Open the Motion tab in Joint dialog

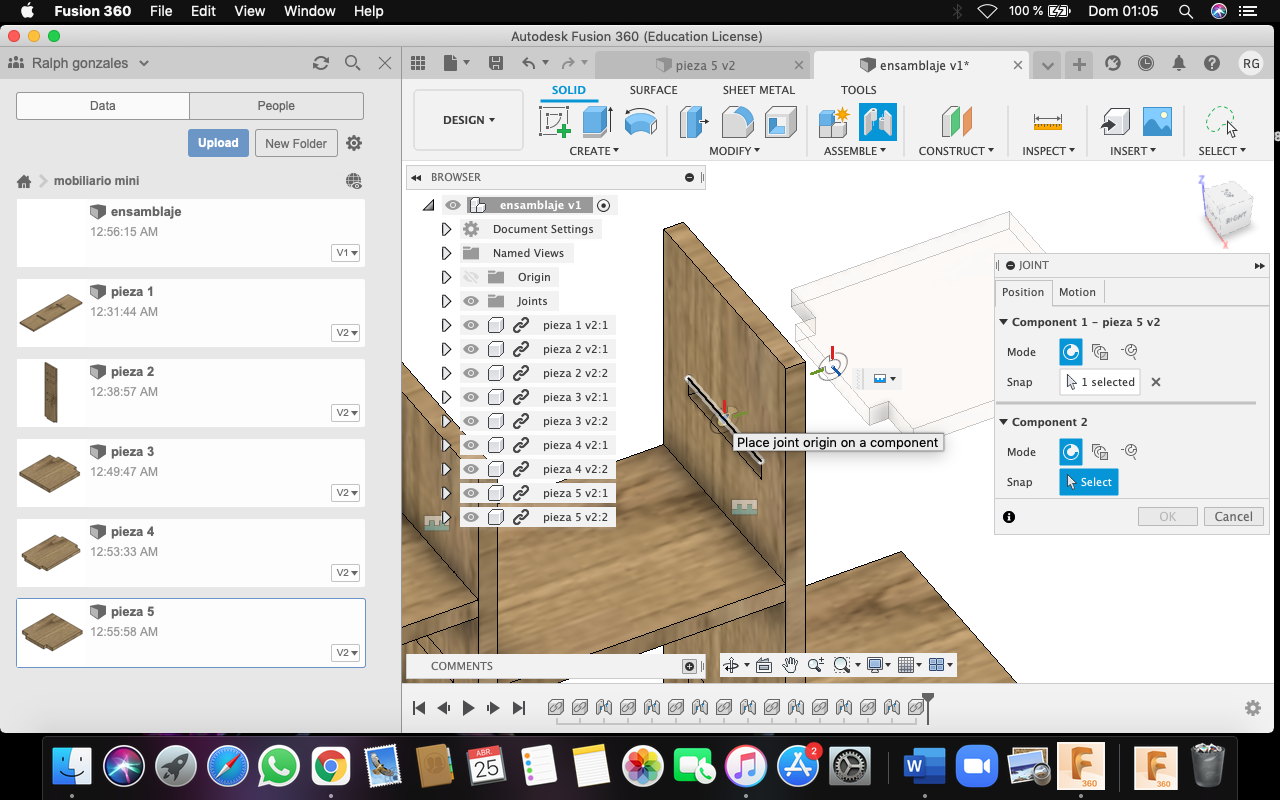coord(1077,292)
